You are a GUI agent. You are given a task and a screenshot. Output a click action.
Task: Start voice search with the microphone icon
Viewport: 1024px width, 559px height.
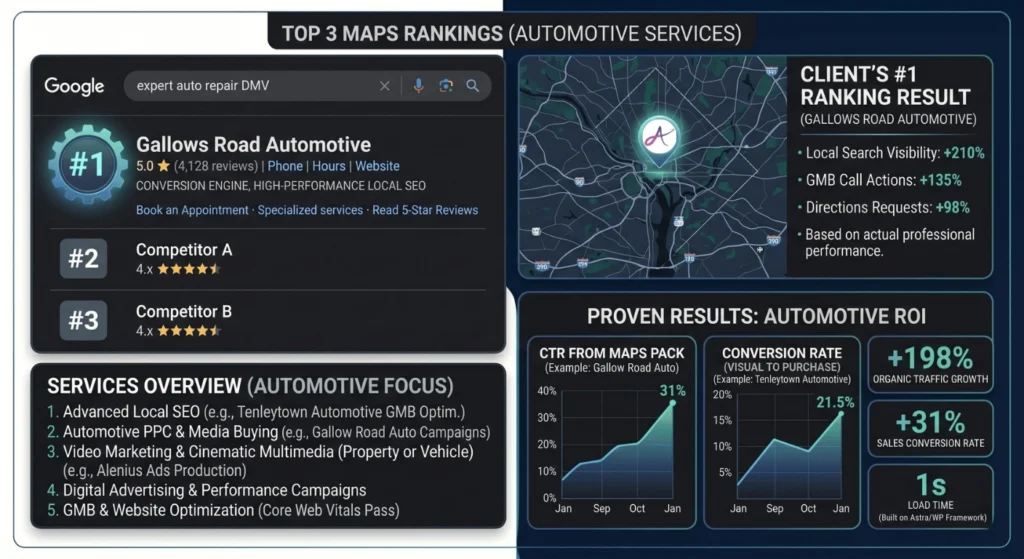(419, 86)
